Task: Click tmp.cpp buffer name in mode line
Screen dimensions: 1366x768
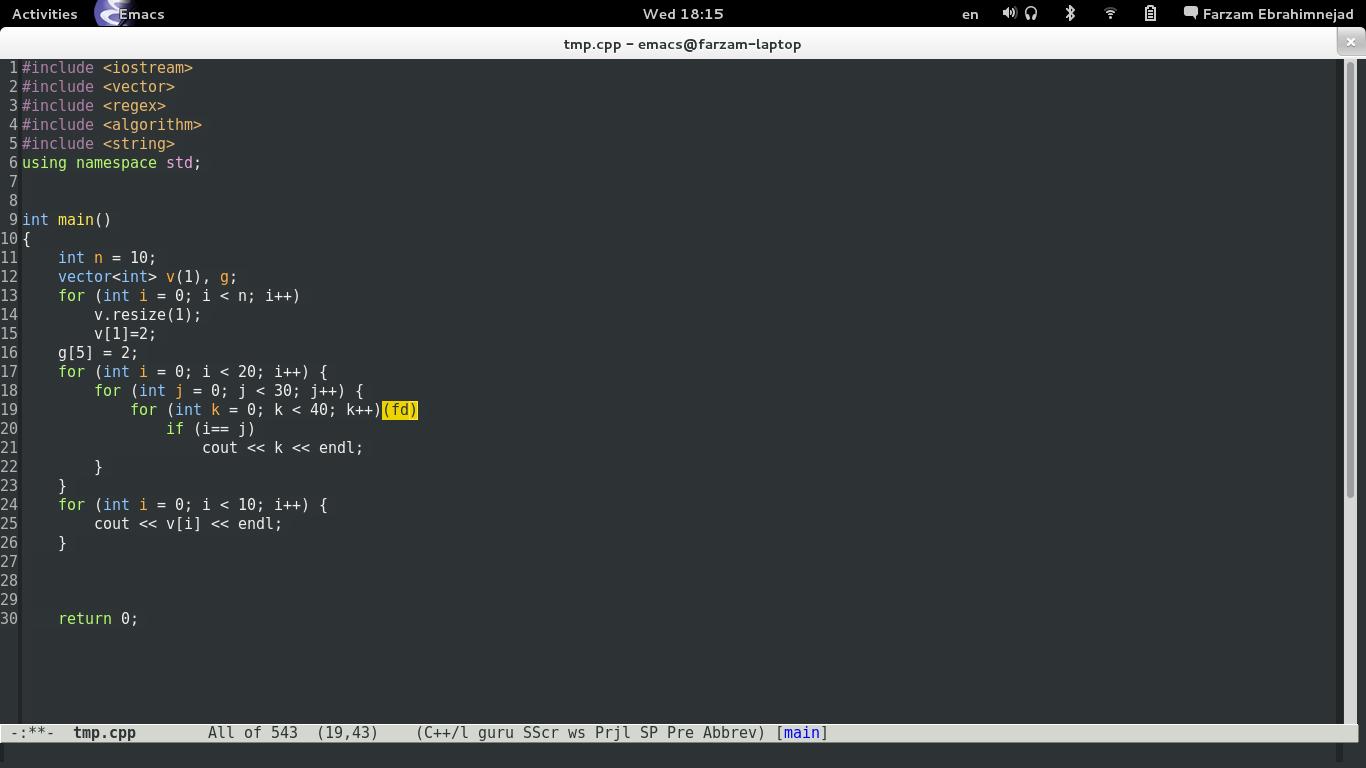Action: [x=104, y=733]
